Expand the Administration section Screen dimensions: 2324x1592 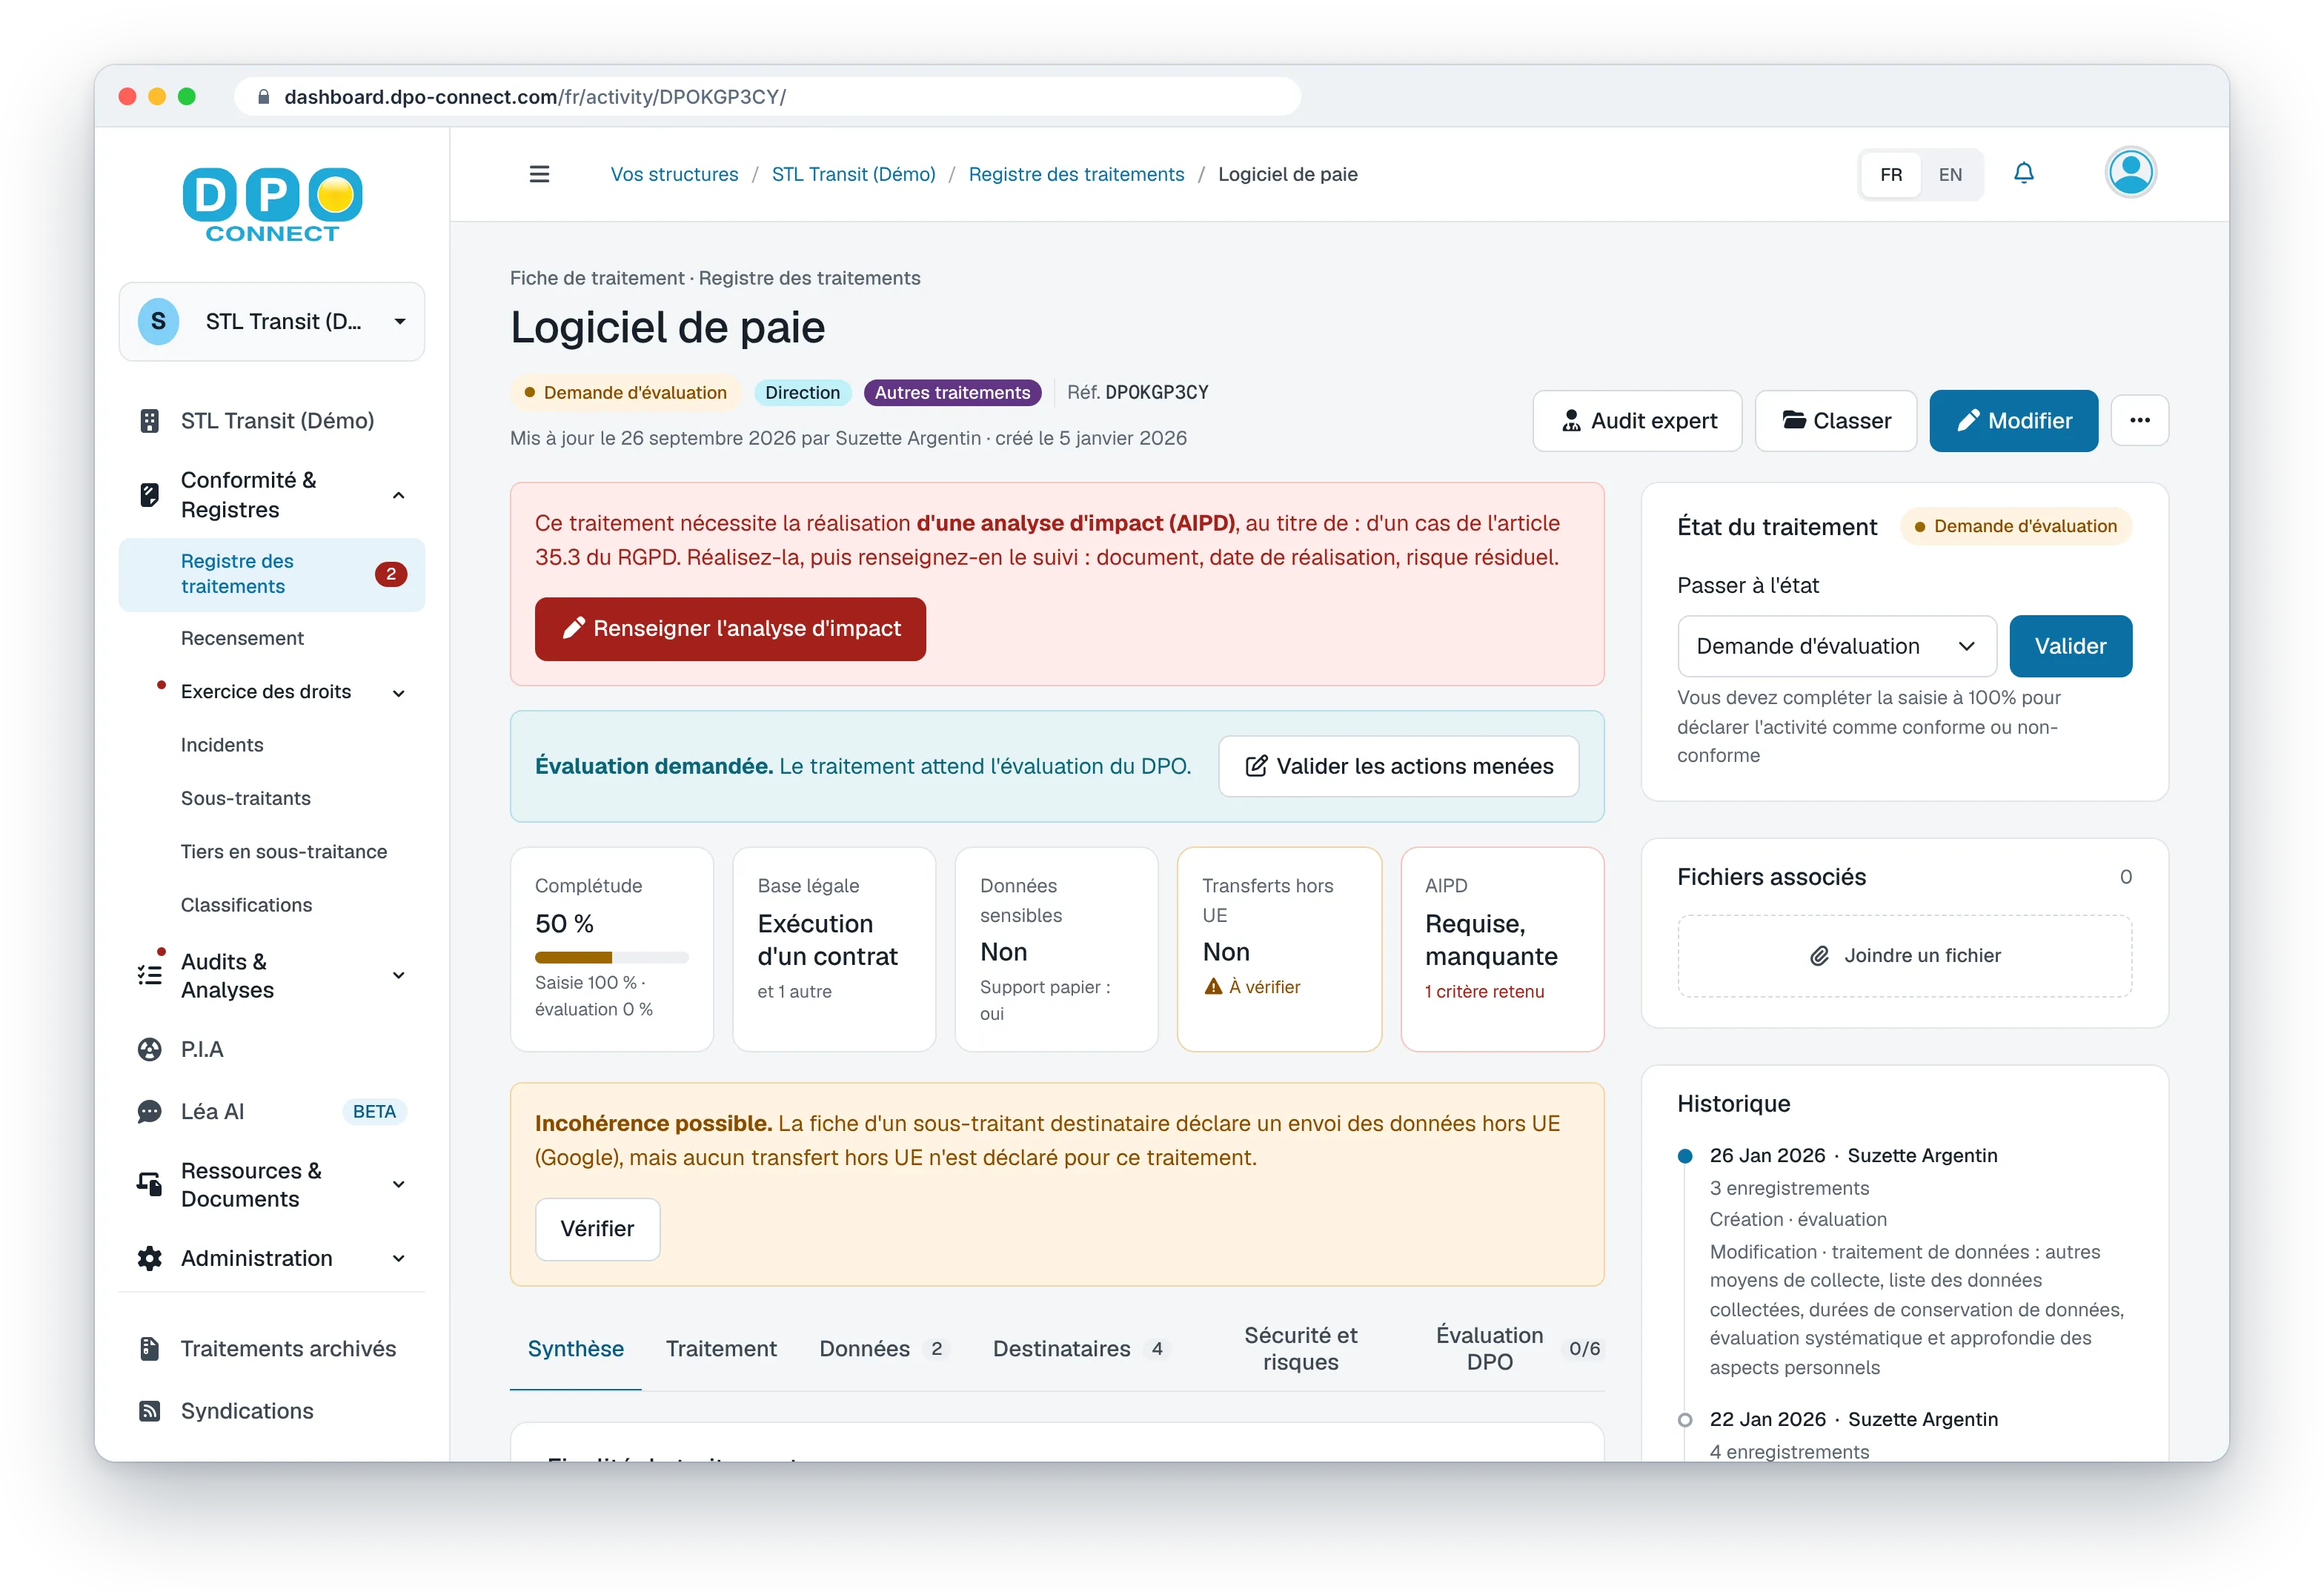[398, 1258]
